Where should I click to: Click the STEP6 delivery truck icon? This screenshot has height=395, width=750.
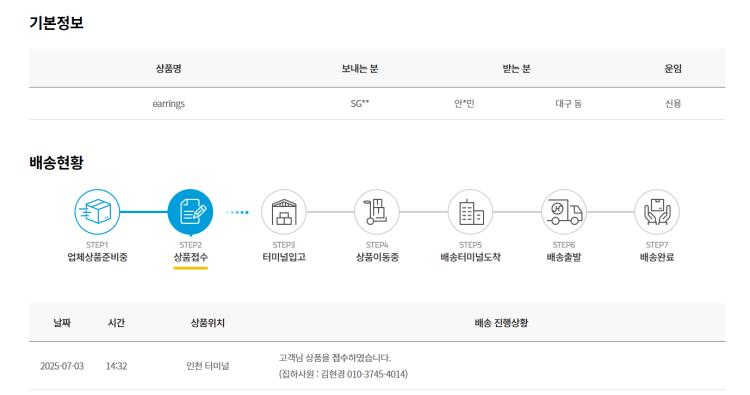[564, 212]
